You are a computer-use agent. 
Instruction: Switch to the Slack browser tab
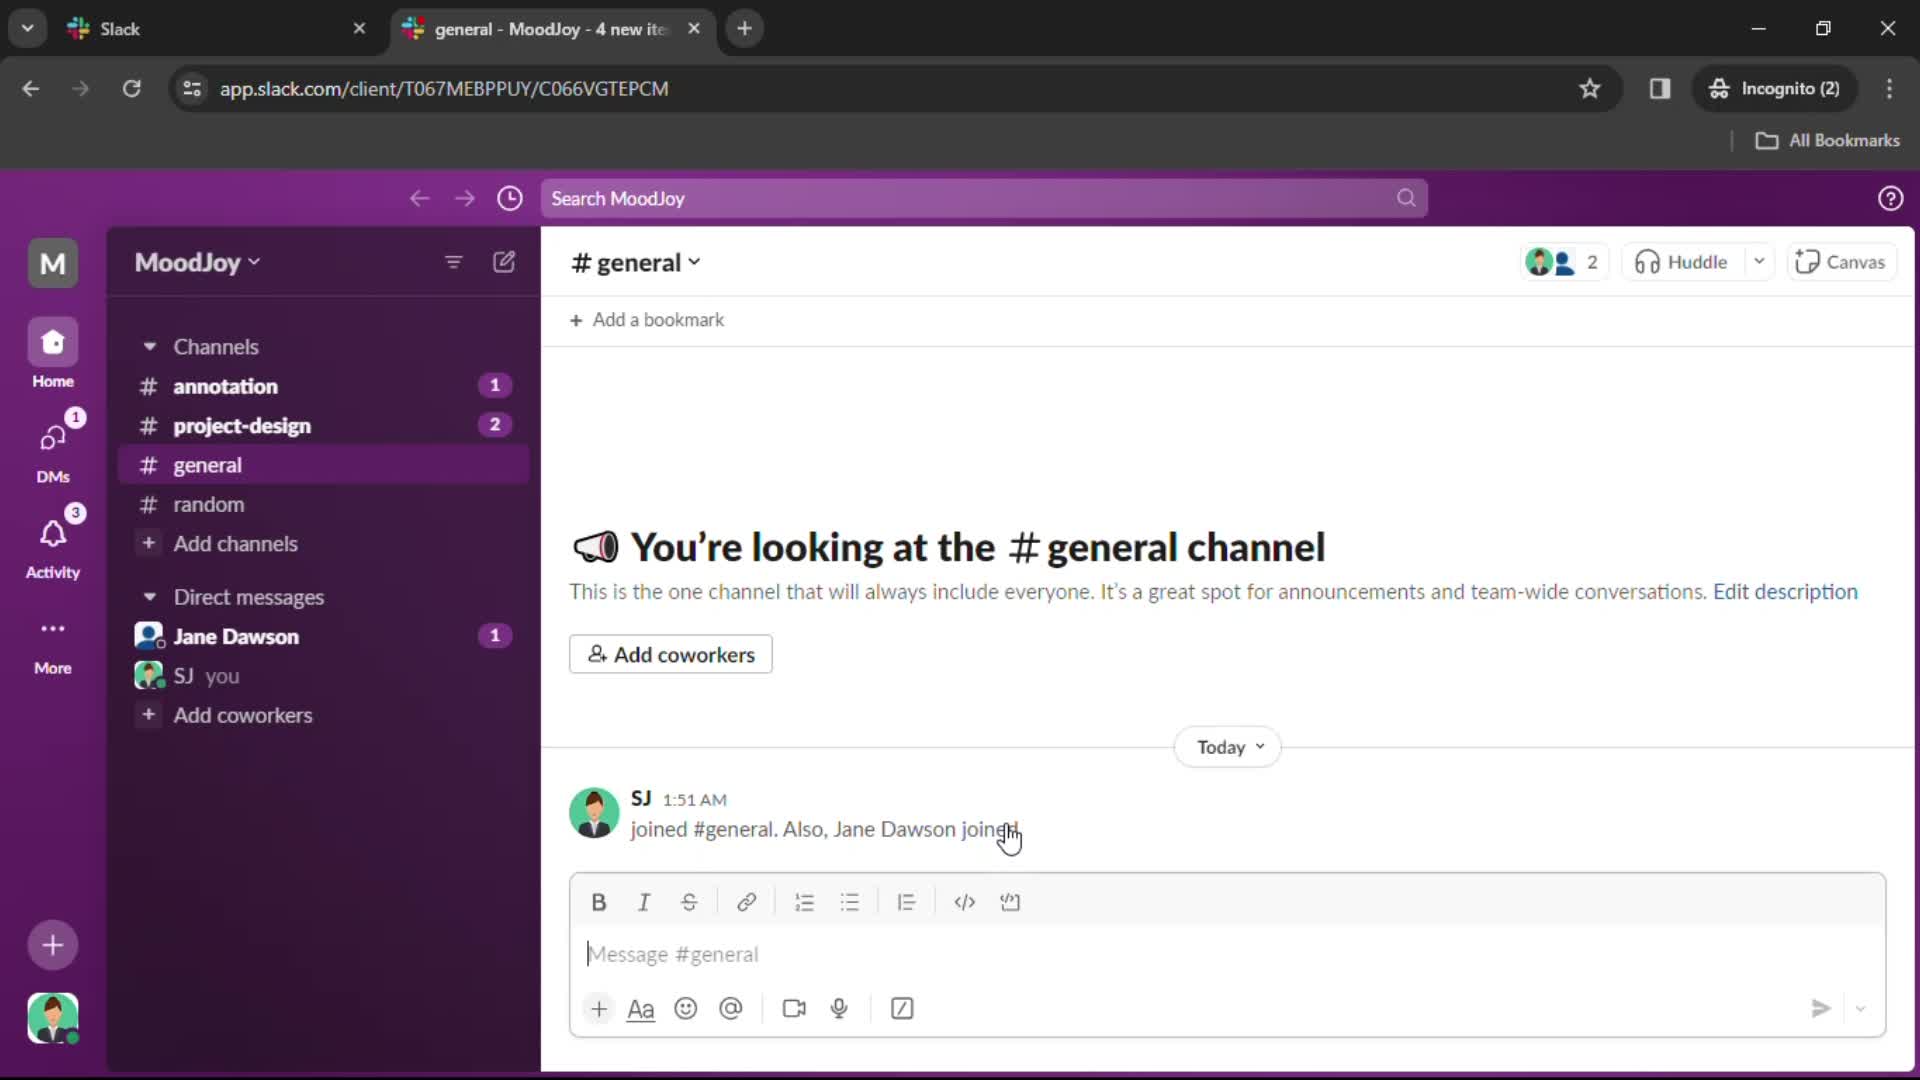point(217,28)
